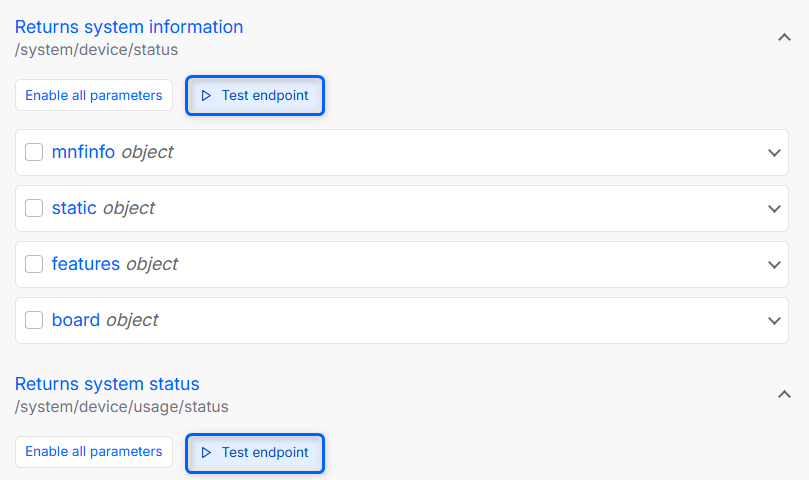
Task: Enable the mnfinfo object checkbox
Action: click(34, 152)
